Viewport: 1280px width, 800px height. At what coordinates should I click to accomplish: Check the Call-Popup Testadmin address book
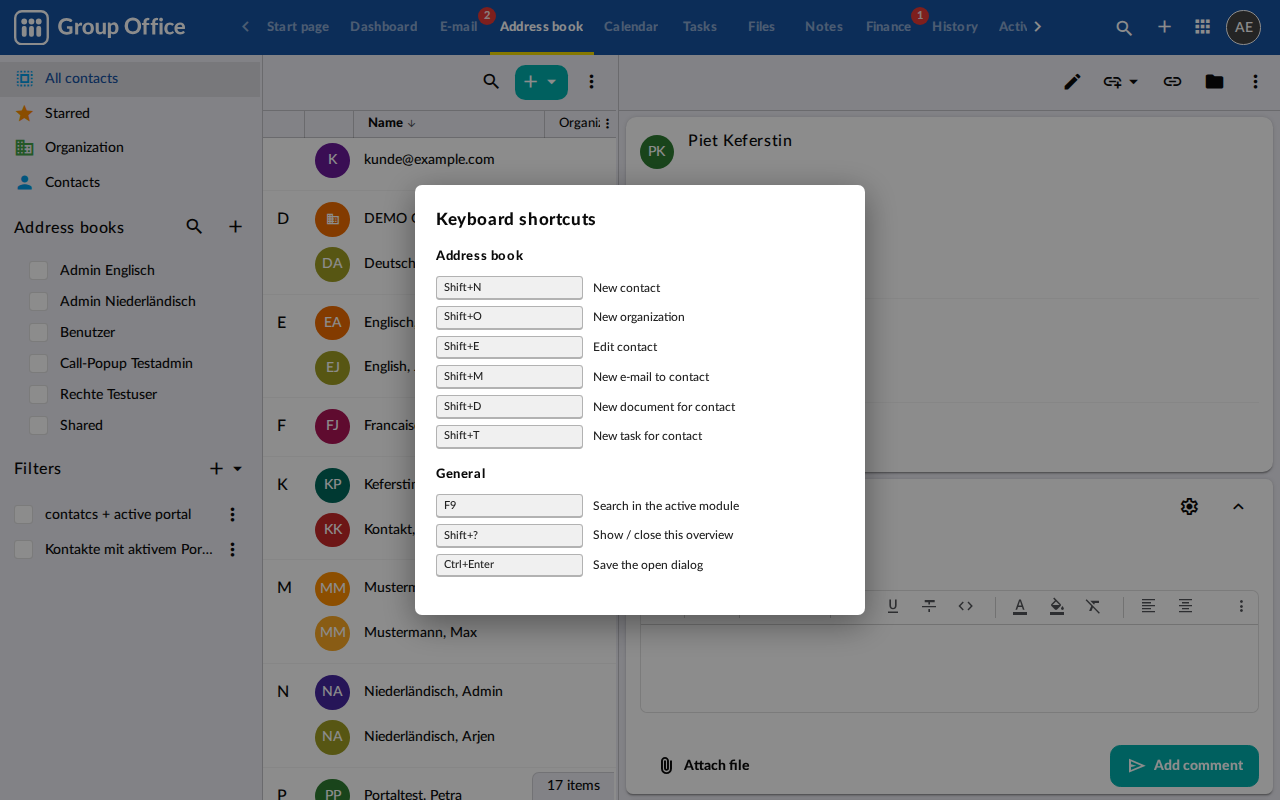[39, 363]
